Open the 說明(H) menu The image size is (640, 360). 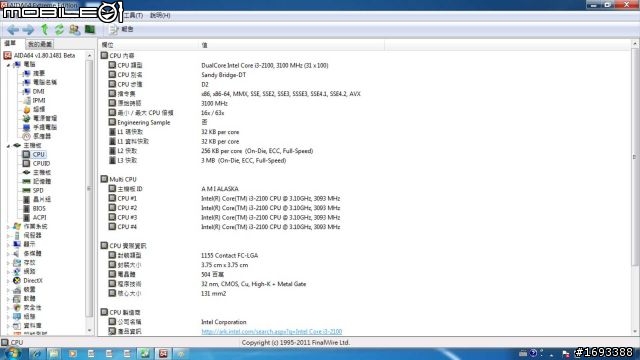click(x=160, y=16)
